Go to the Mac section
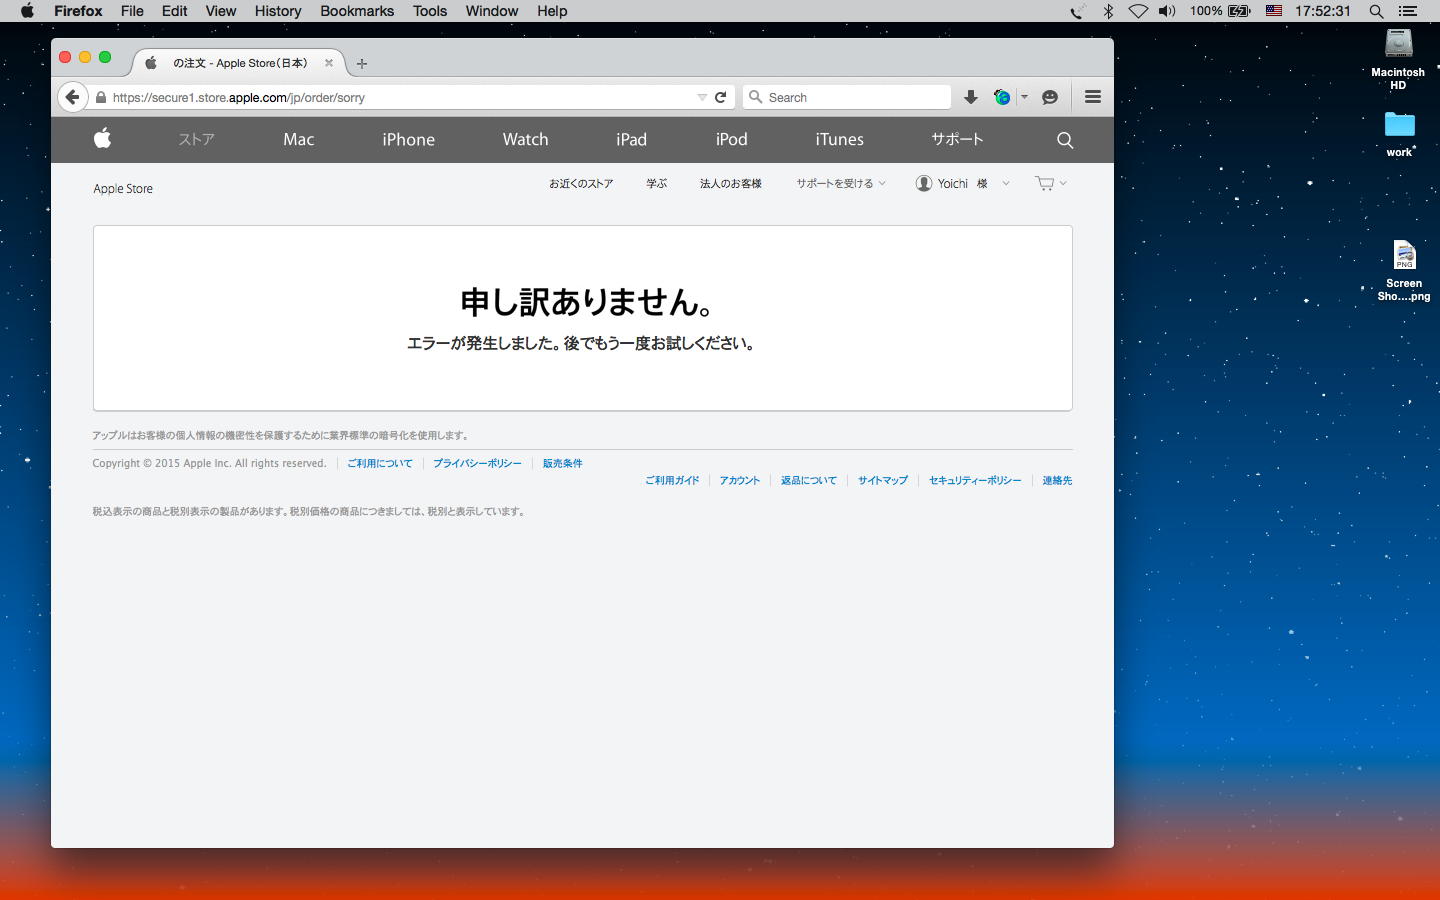The height and width of the screenshot is (900, 1440). pos(299,140)
